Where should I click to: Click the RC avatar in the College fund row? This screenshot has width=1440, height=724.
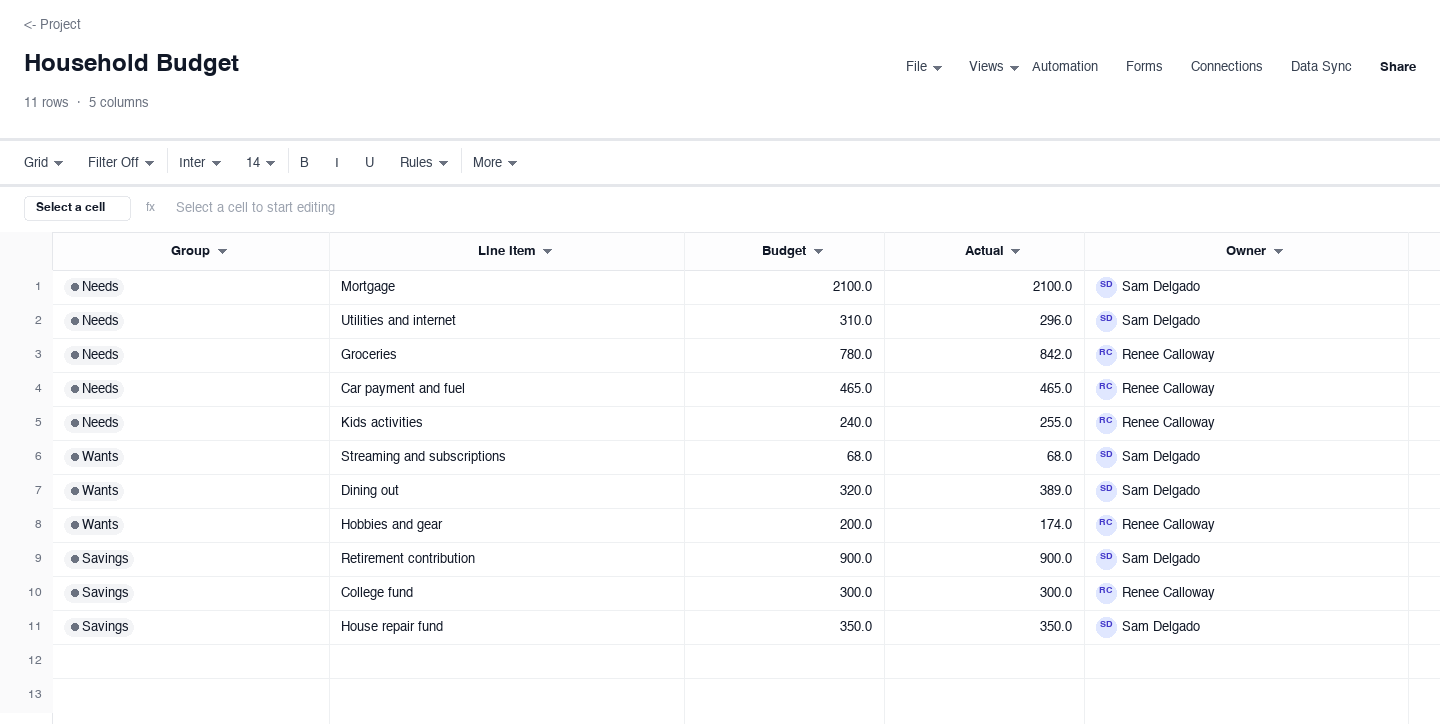[x=1106, y=593]
